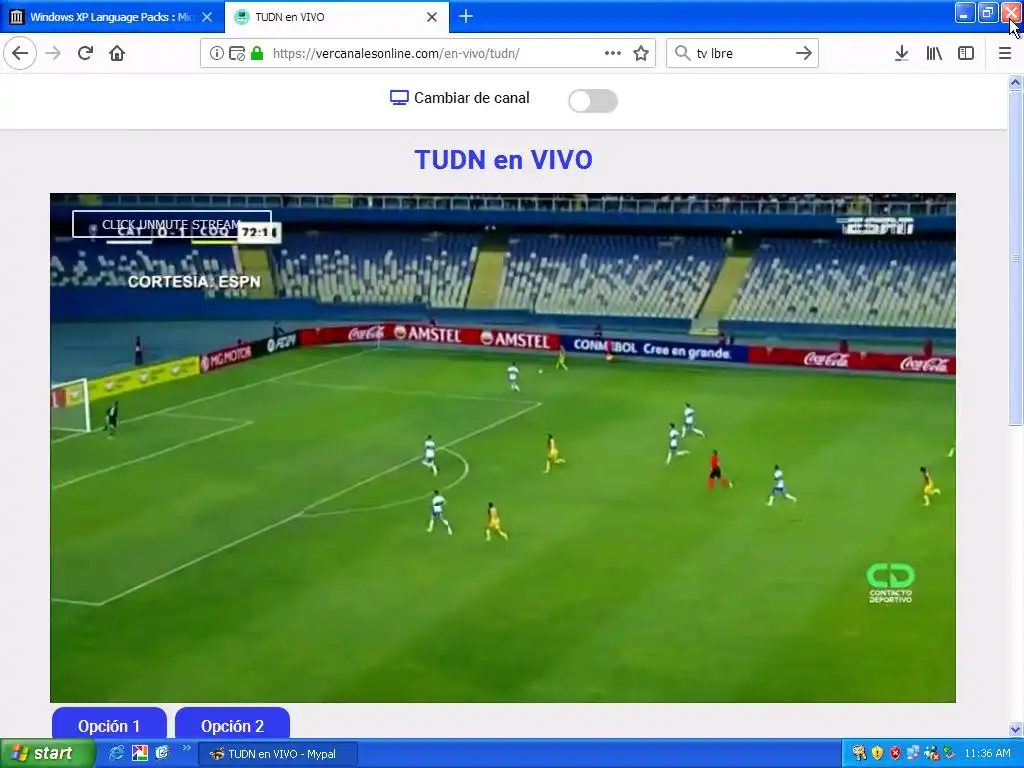Launch Internet Explorer from Quick Launch
Screen dimensions: 1024x768
[x=117, y=753]
